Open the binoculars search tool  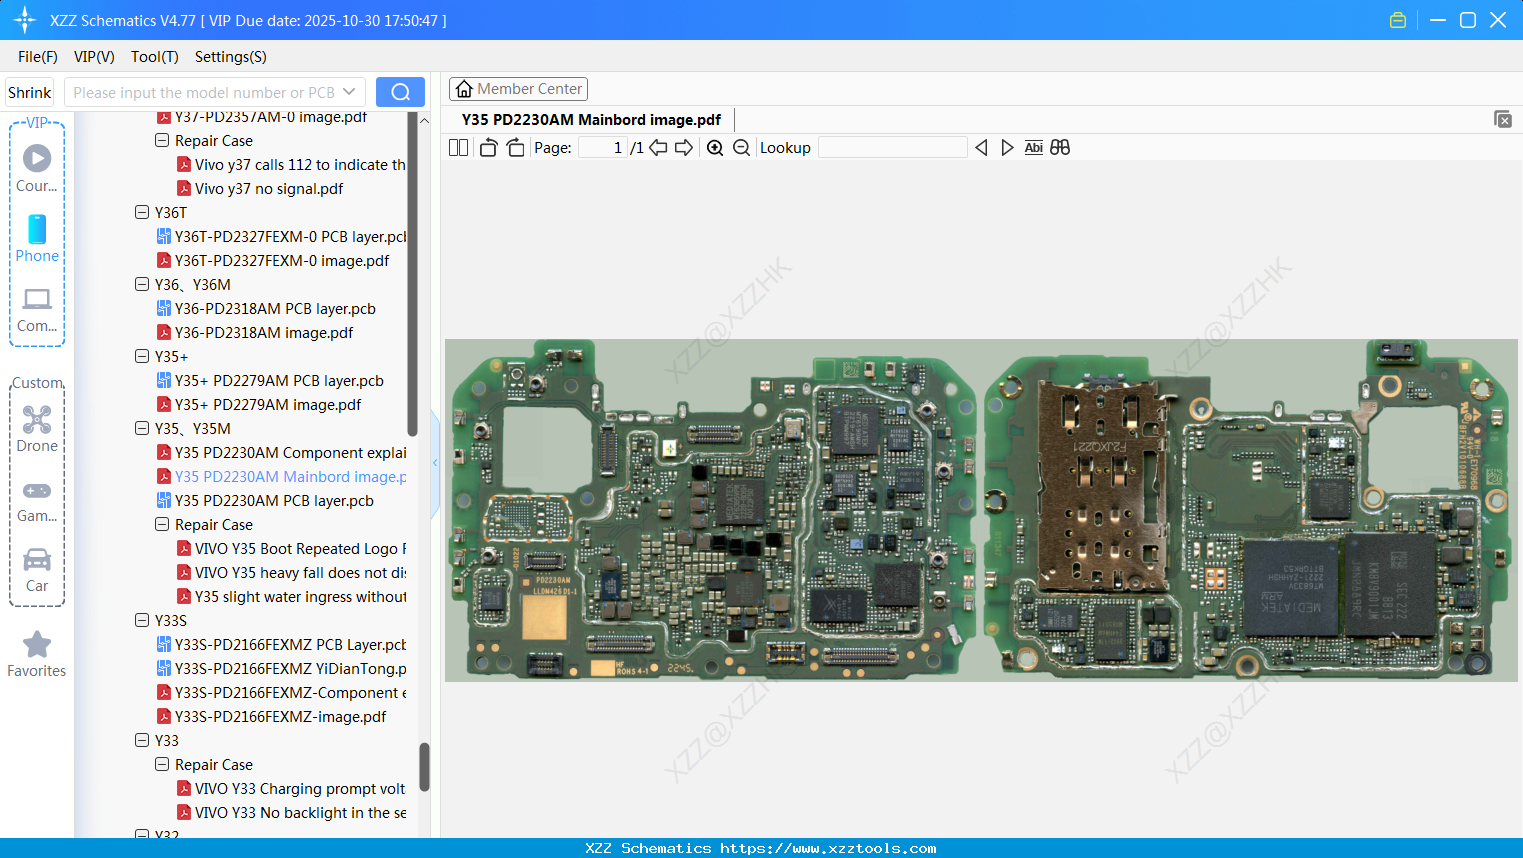1060,147
